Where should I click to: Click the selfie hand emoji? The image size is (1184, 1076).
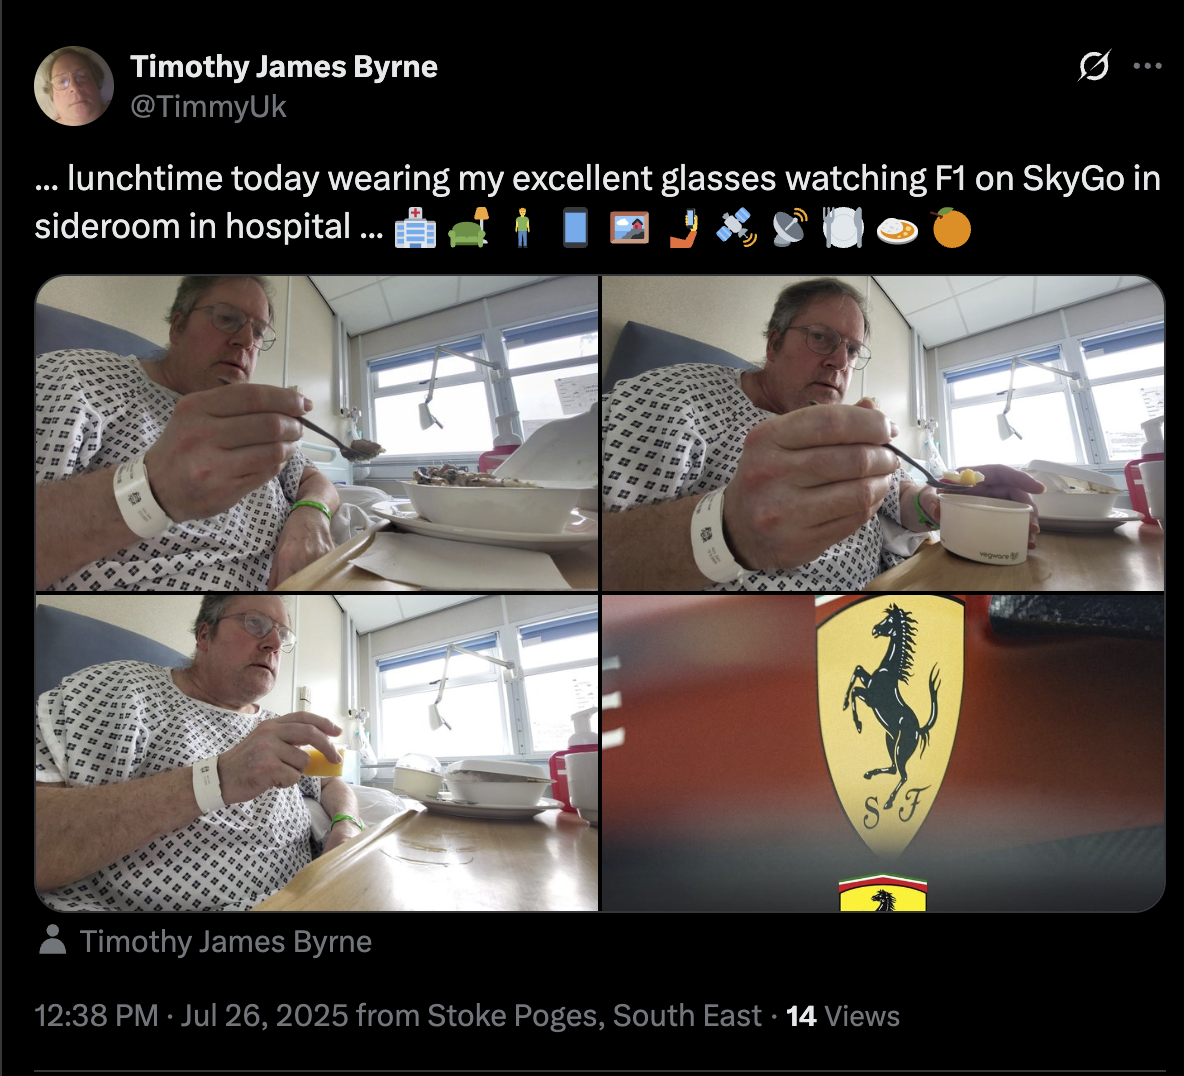point(683,228)
